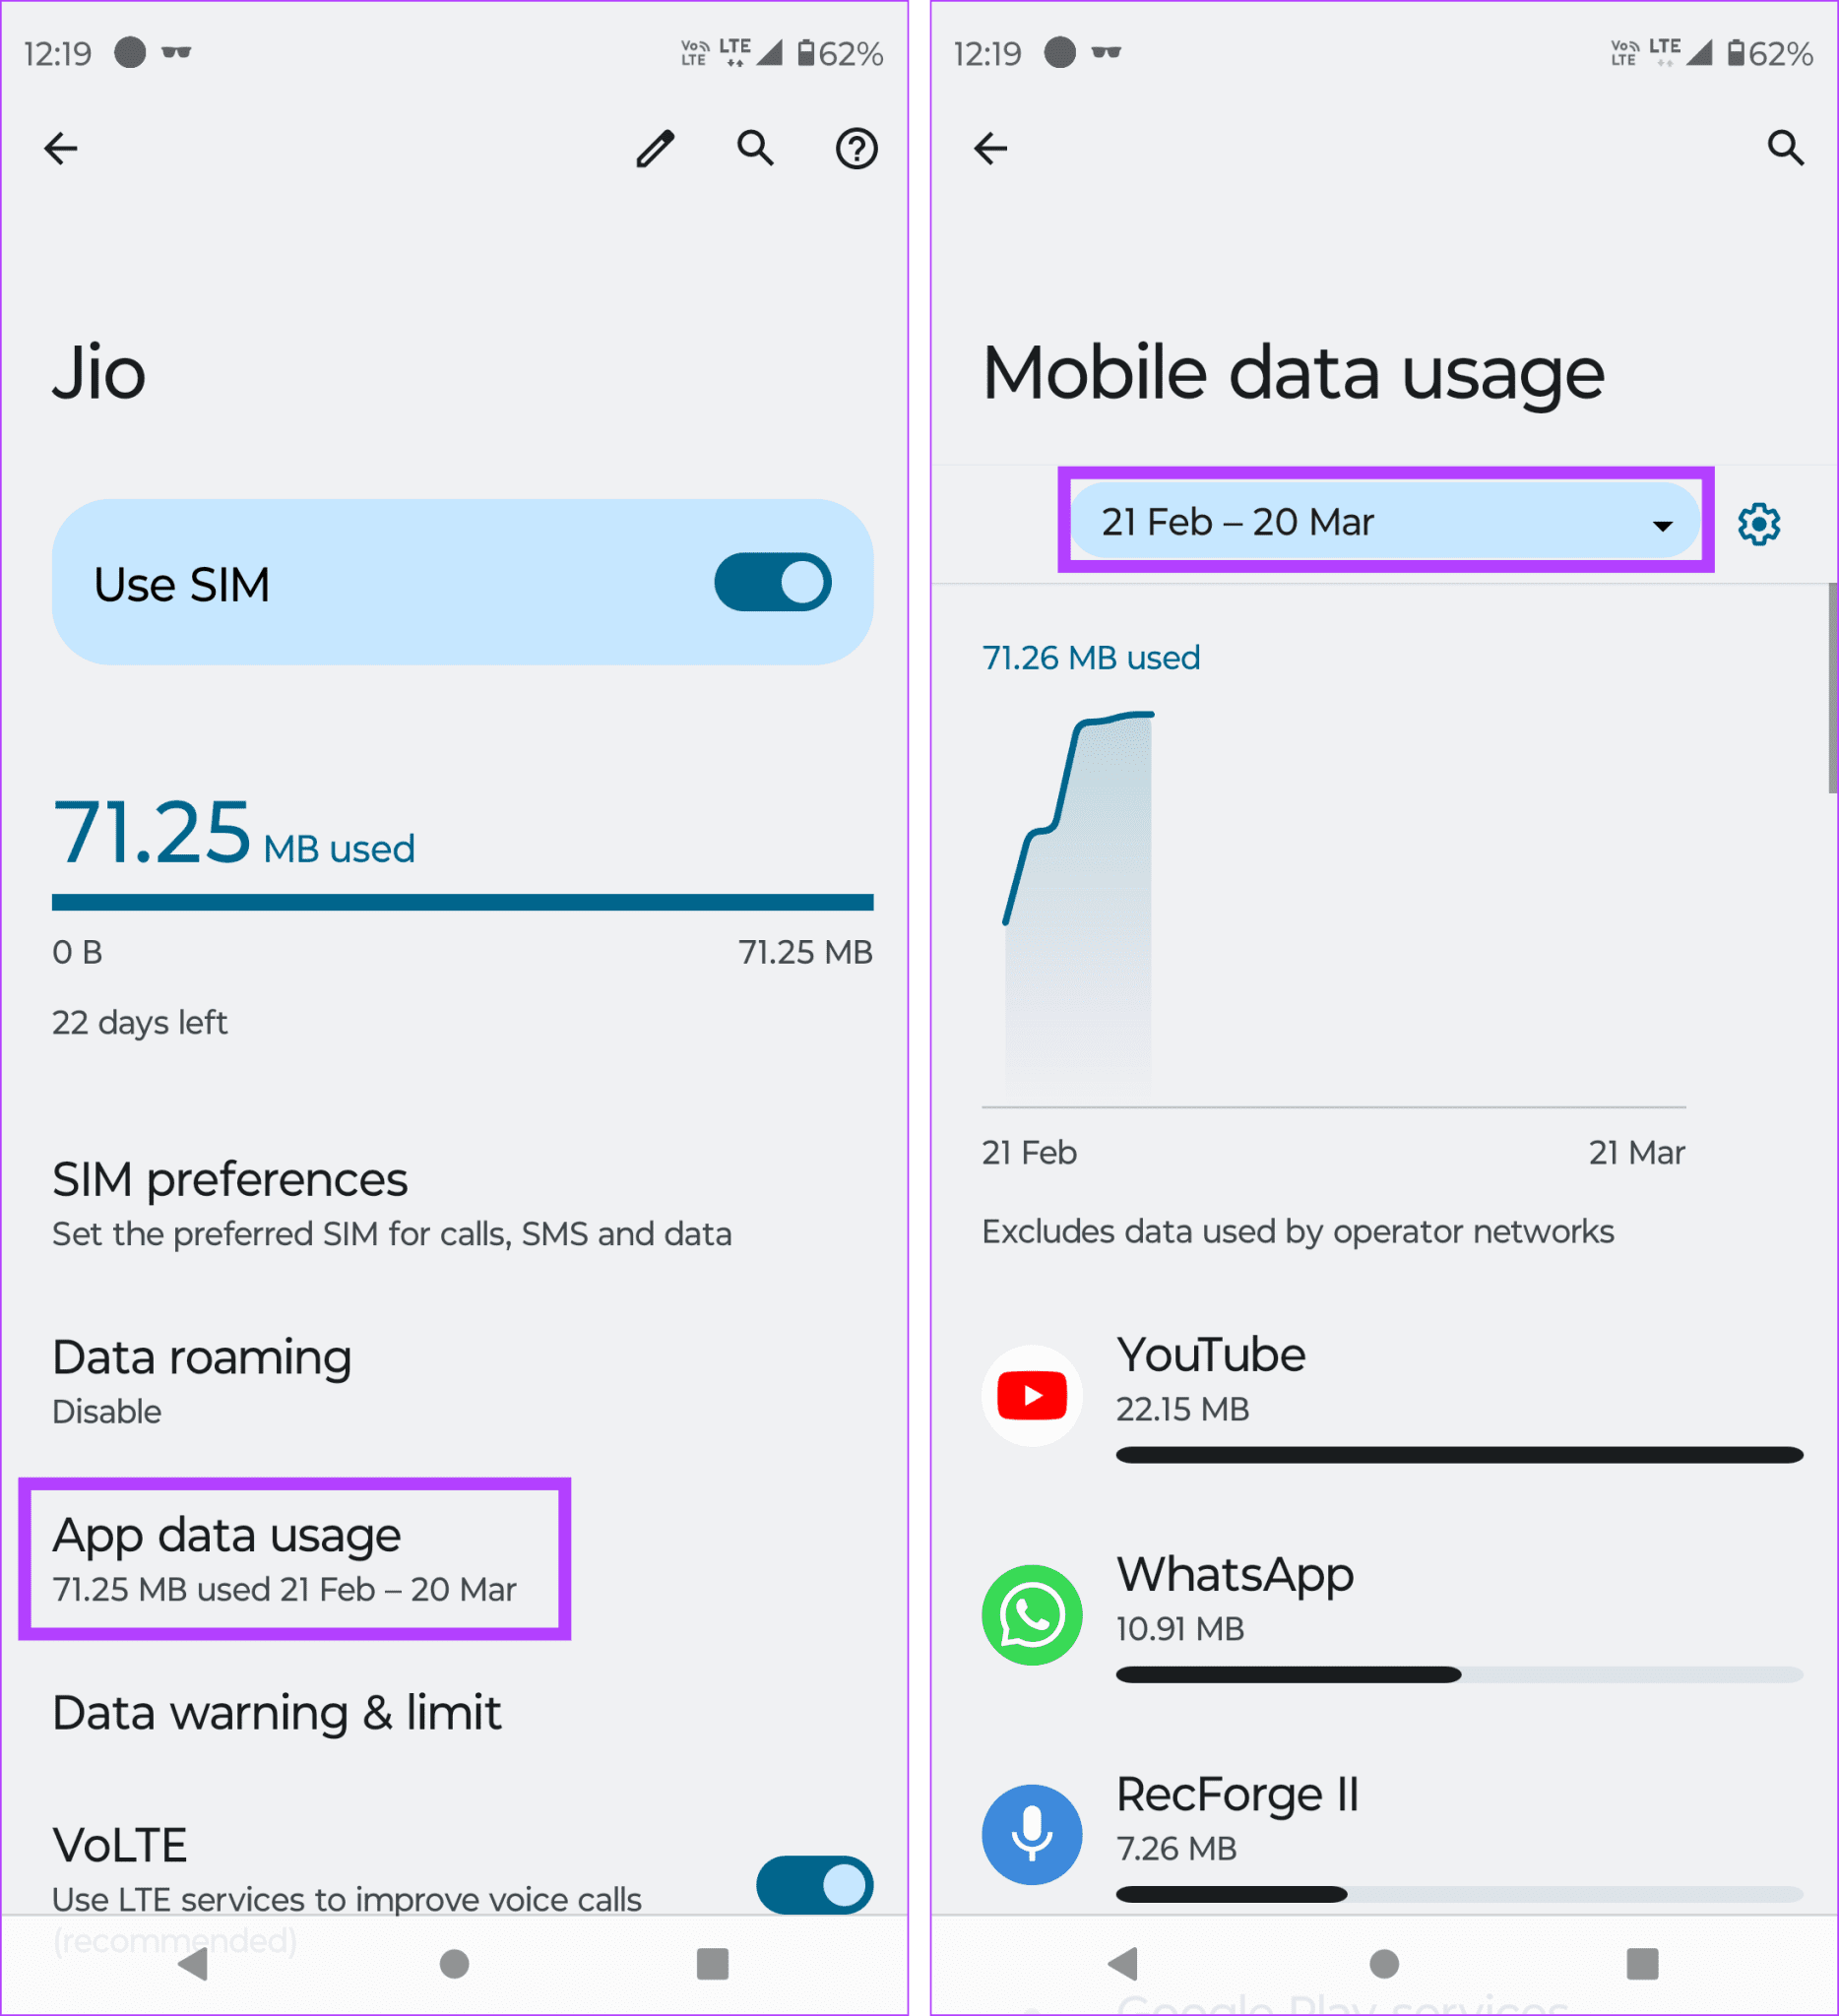The width and height of the screenshot is (1839, 2016).
Task: Tap the pencil edit icon on Jio screen
Action: point(655,149)
